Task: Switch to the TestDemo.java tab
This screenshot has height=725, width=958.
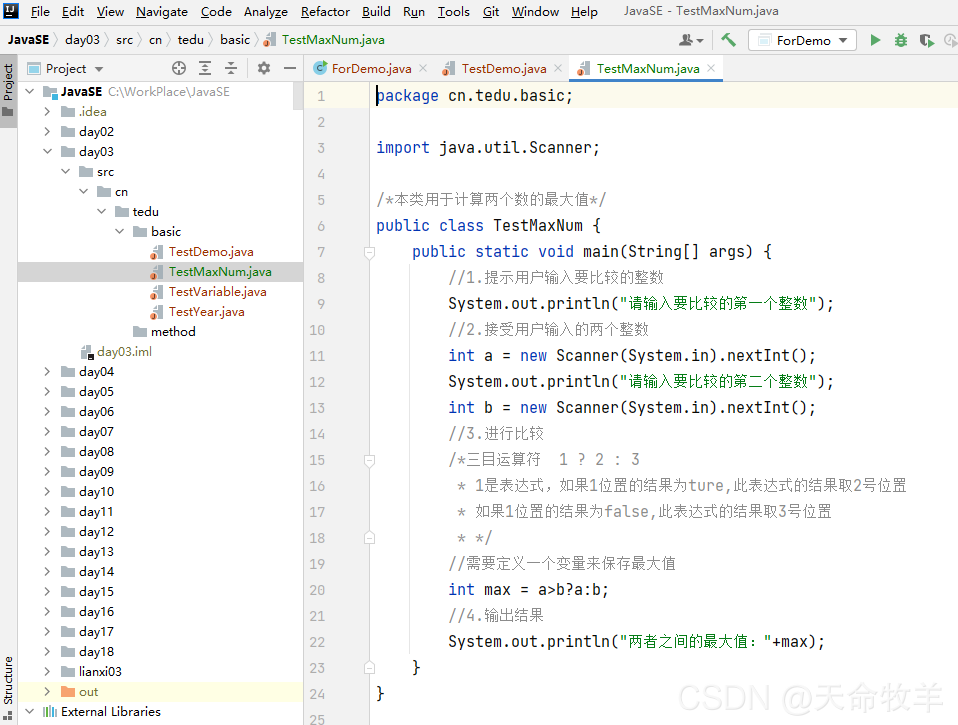Action: pyautogui.click(x=504, y=68)
